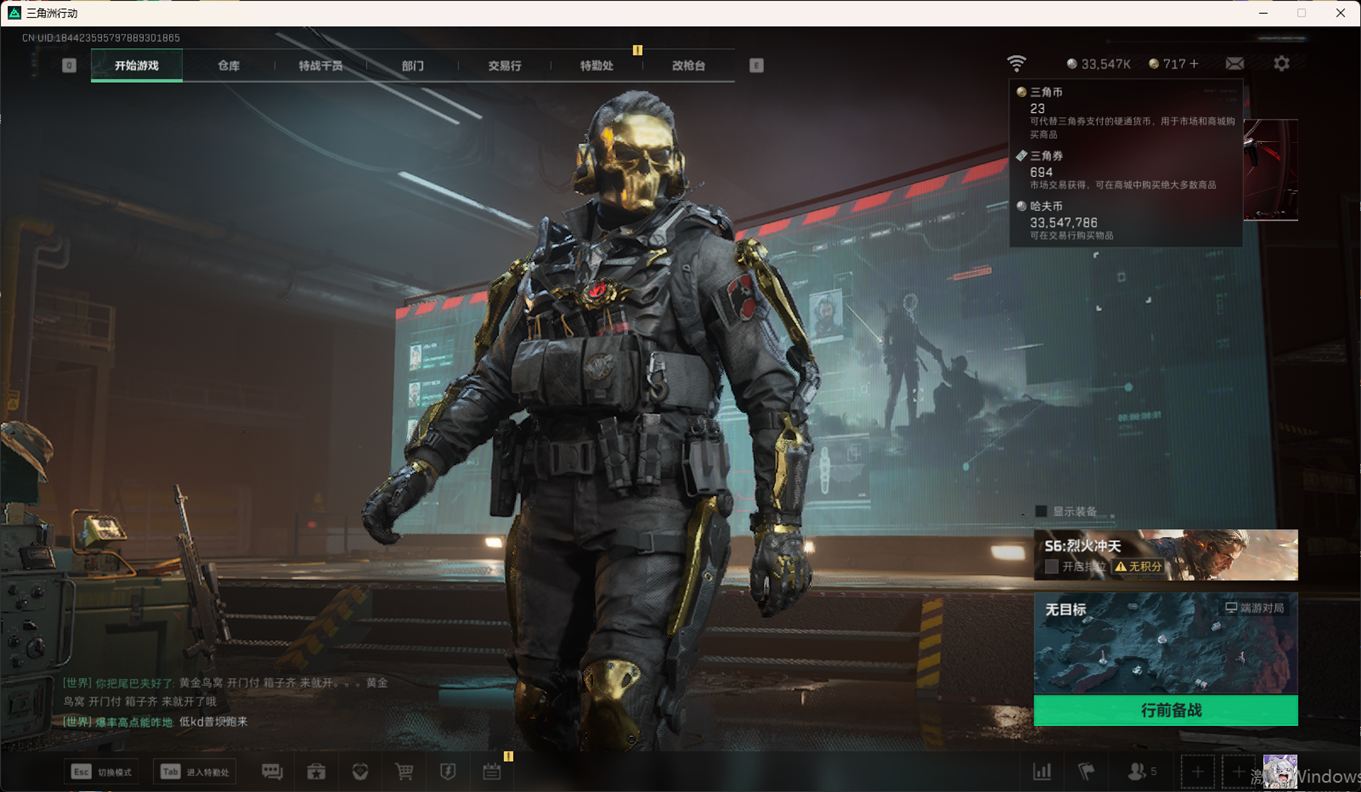
Task: Click the 端游对局 monitor mode indicator
Action: [x=1254, y=608]
